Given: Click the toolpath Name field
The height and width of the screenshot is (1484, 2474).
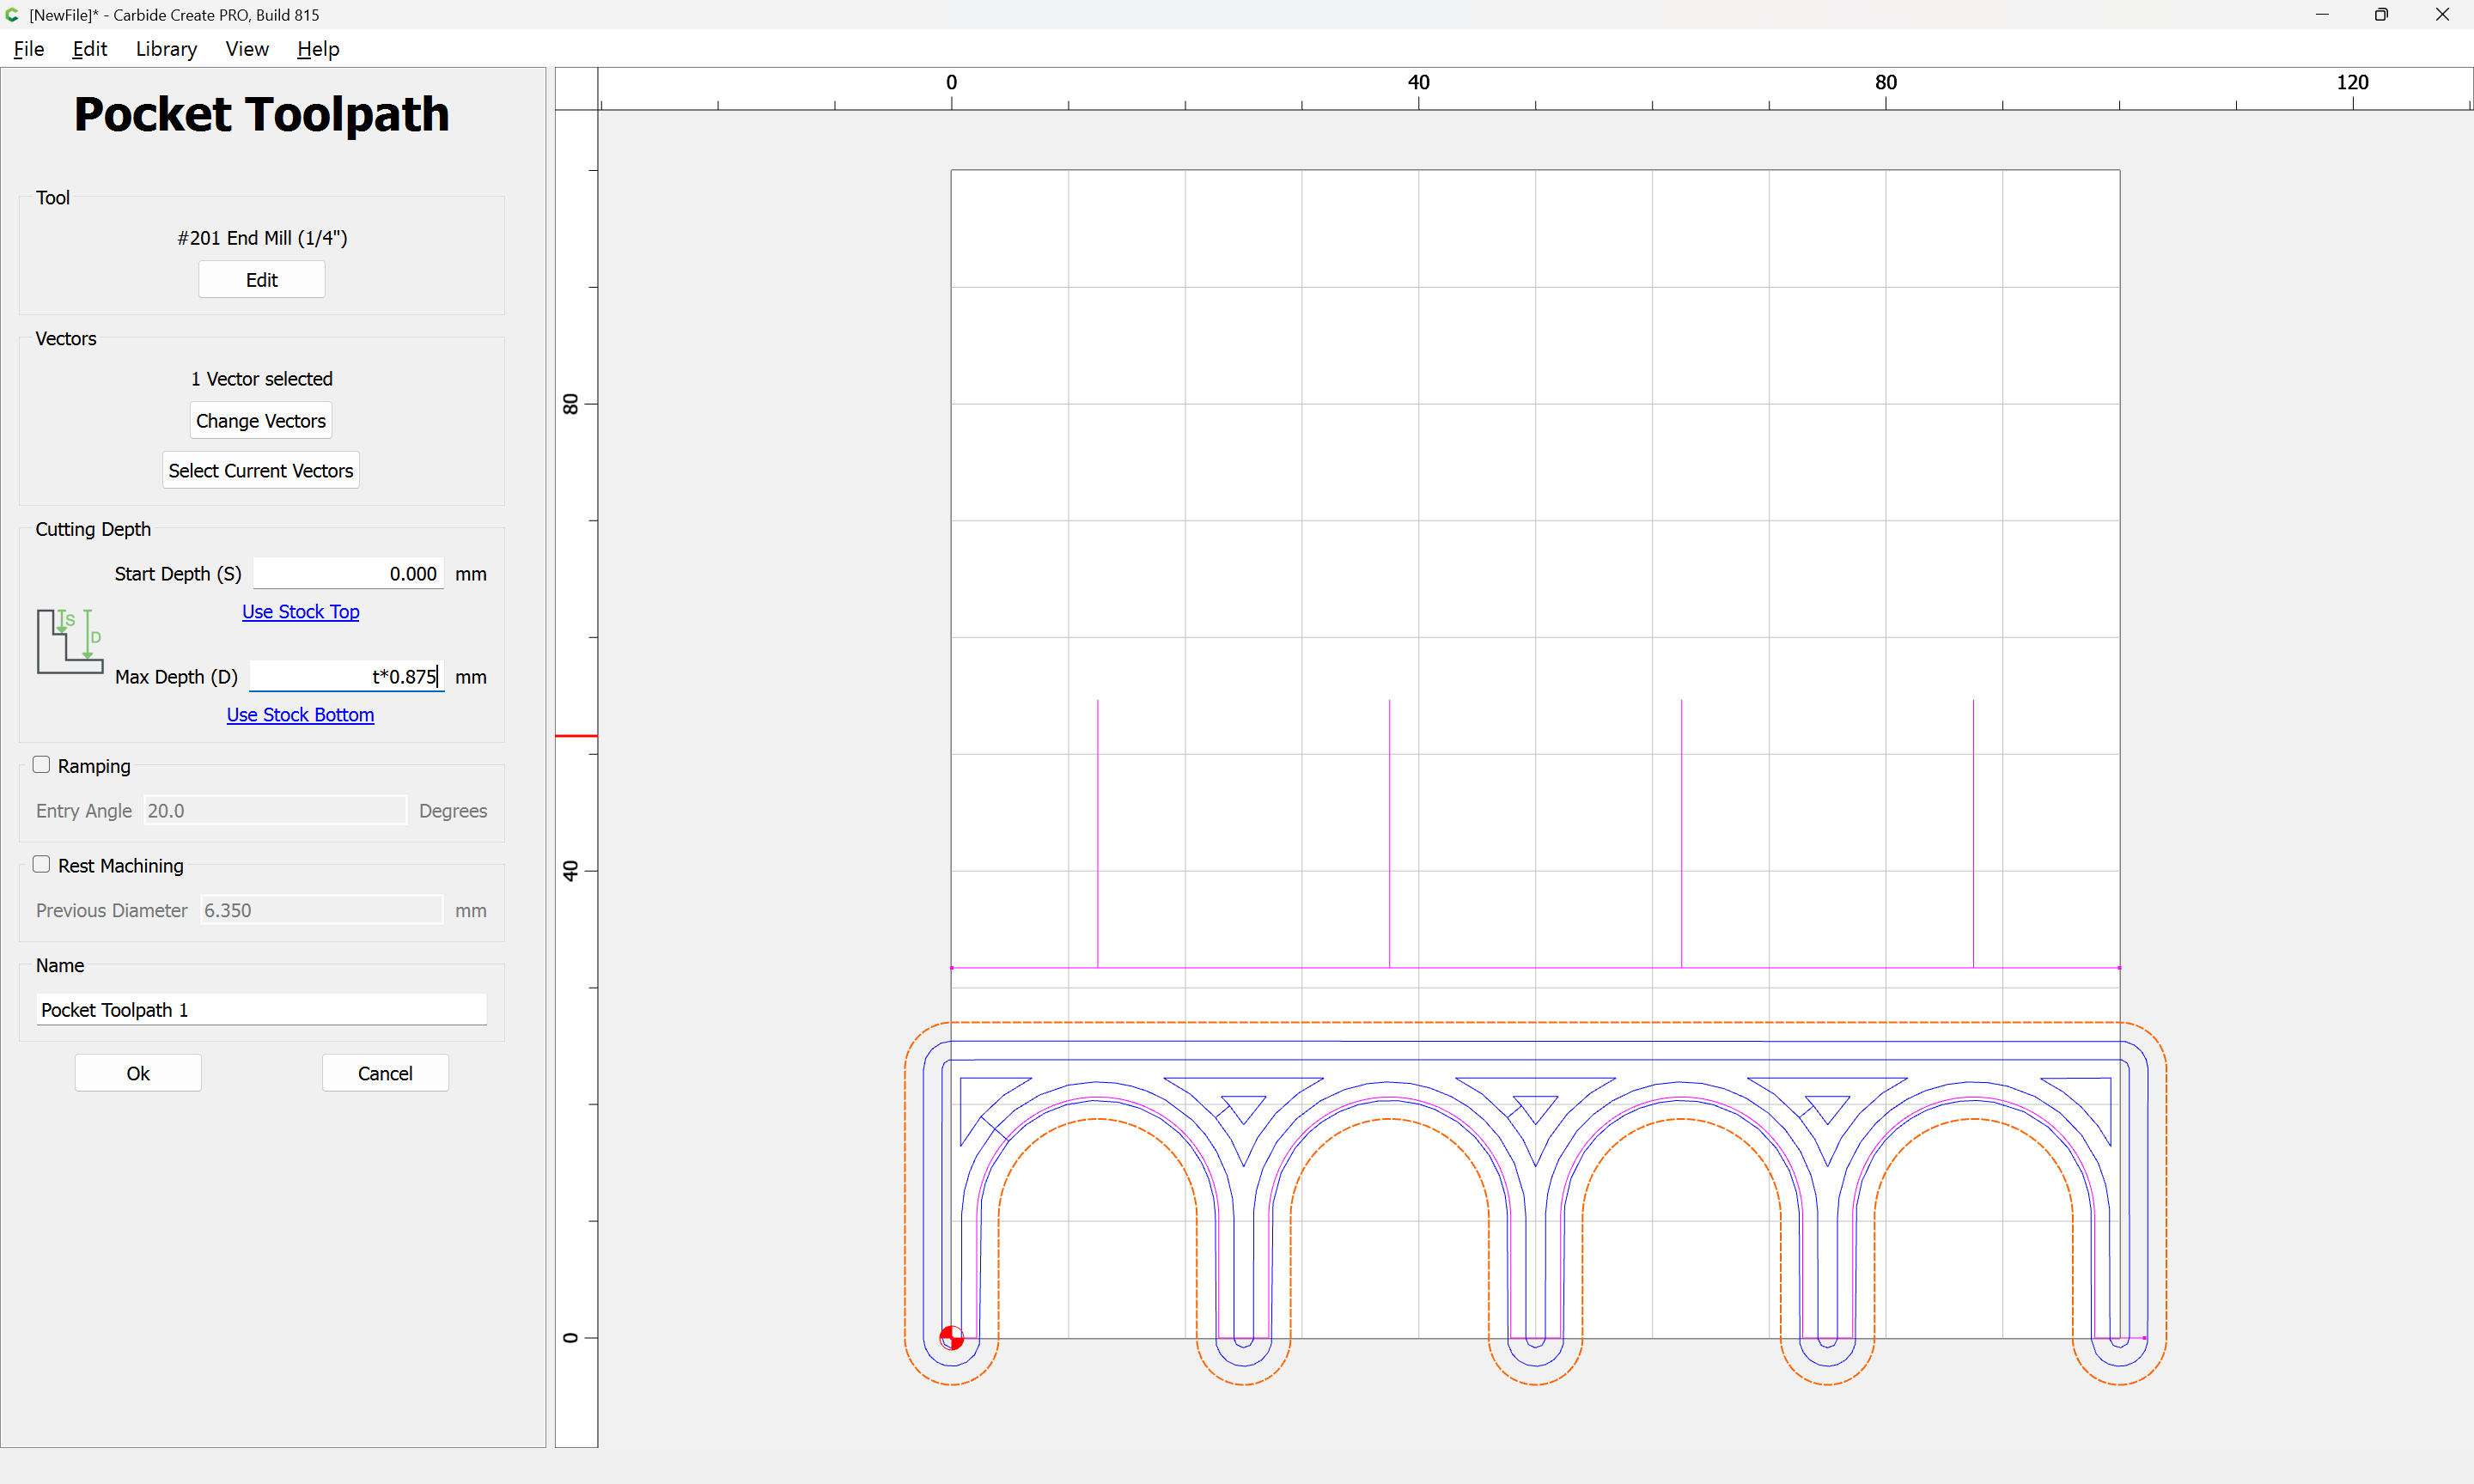Looking at the screenshot, I should 261,1010.
